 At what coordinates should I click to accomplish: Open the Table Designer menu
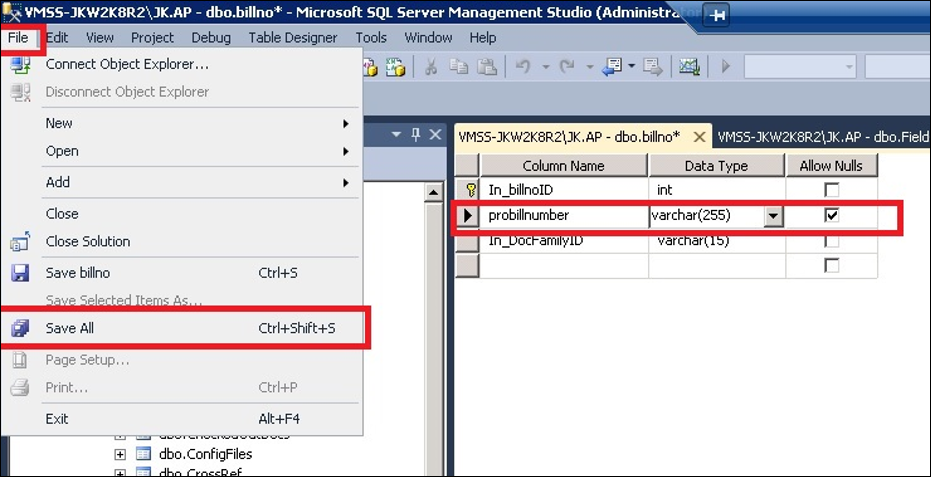coord(293,37)
